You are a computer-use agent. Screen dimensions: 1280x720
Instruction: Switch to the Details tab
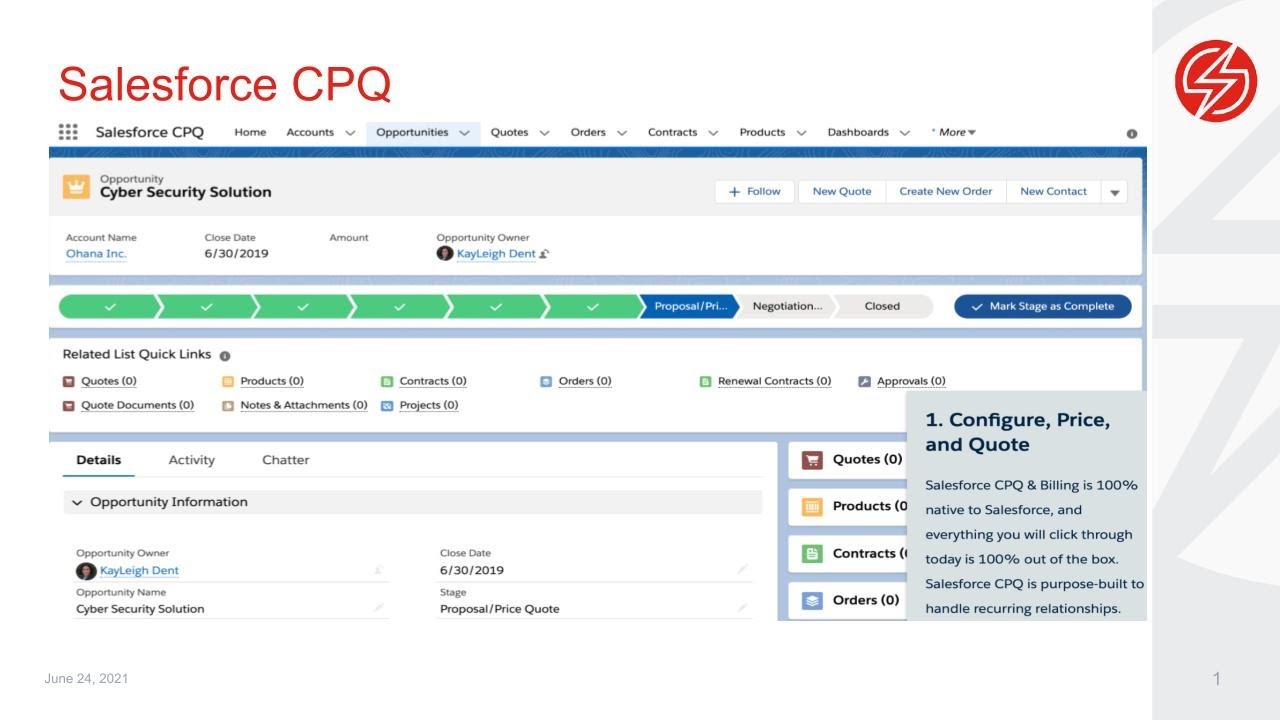tap(99, 460)
